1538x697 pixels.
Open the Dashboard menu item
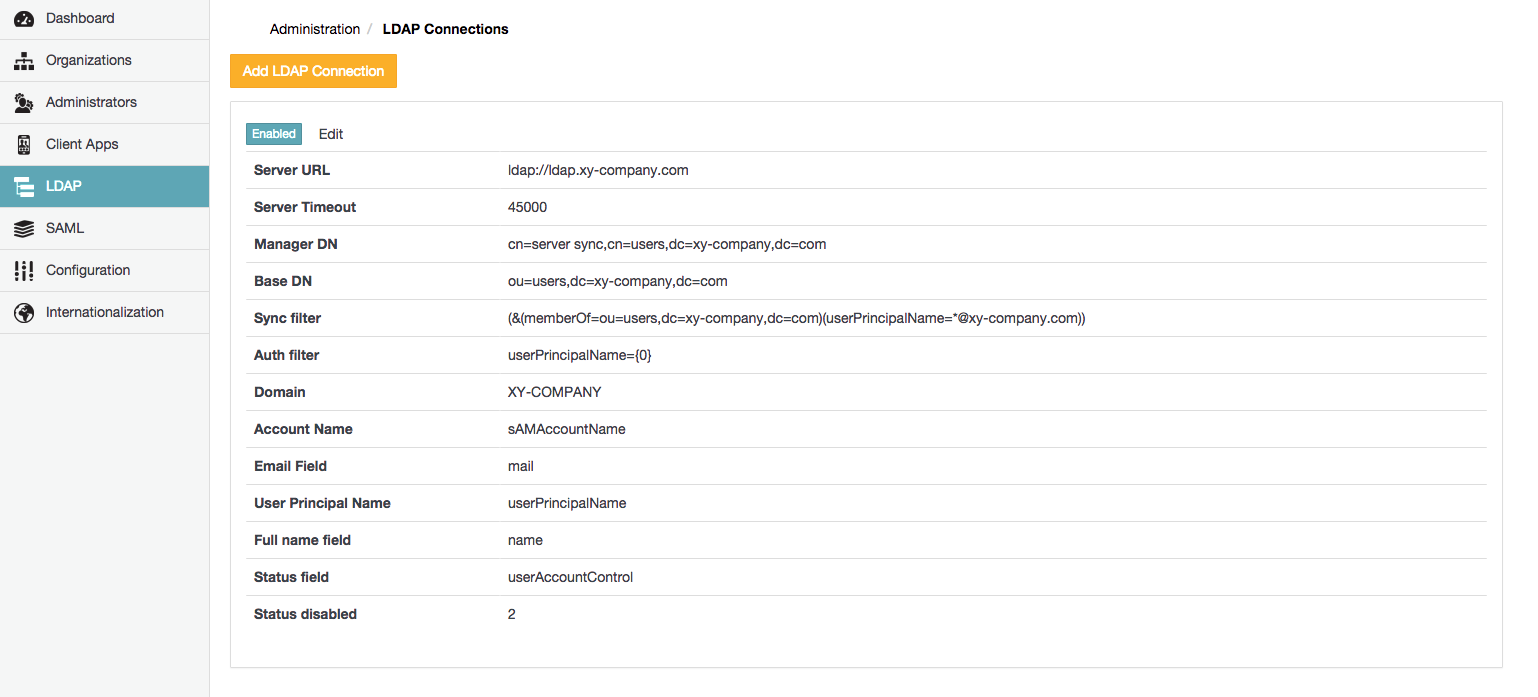point(80,18)
